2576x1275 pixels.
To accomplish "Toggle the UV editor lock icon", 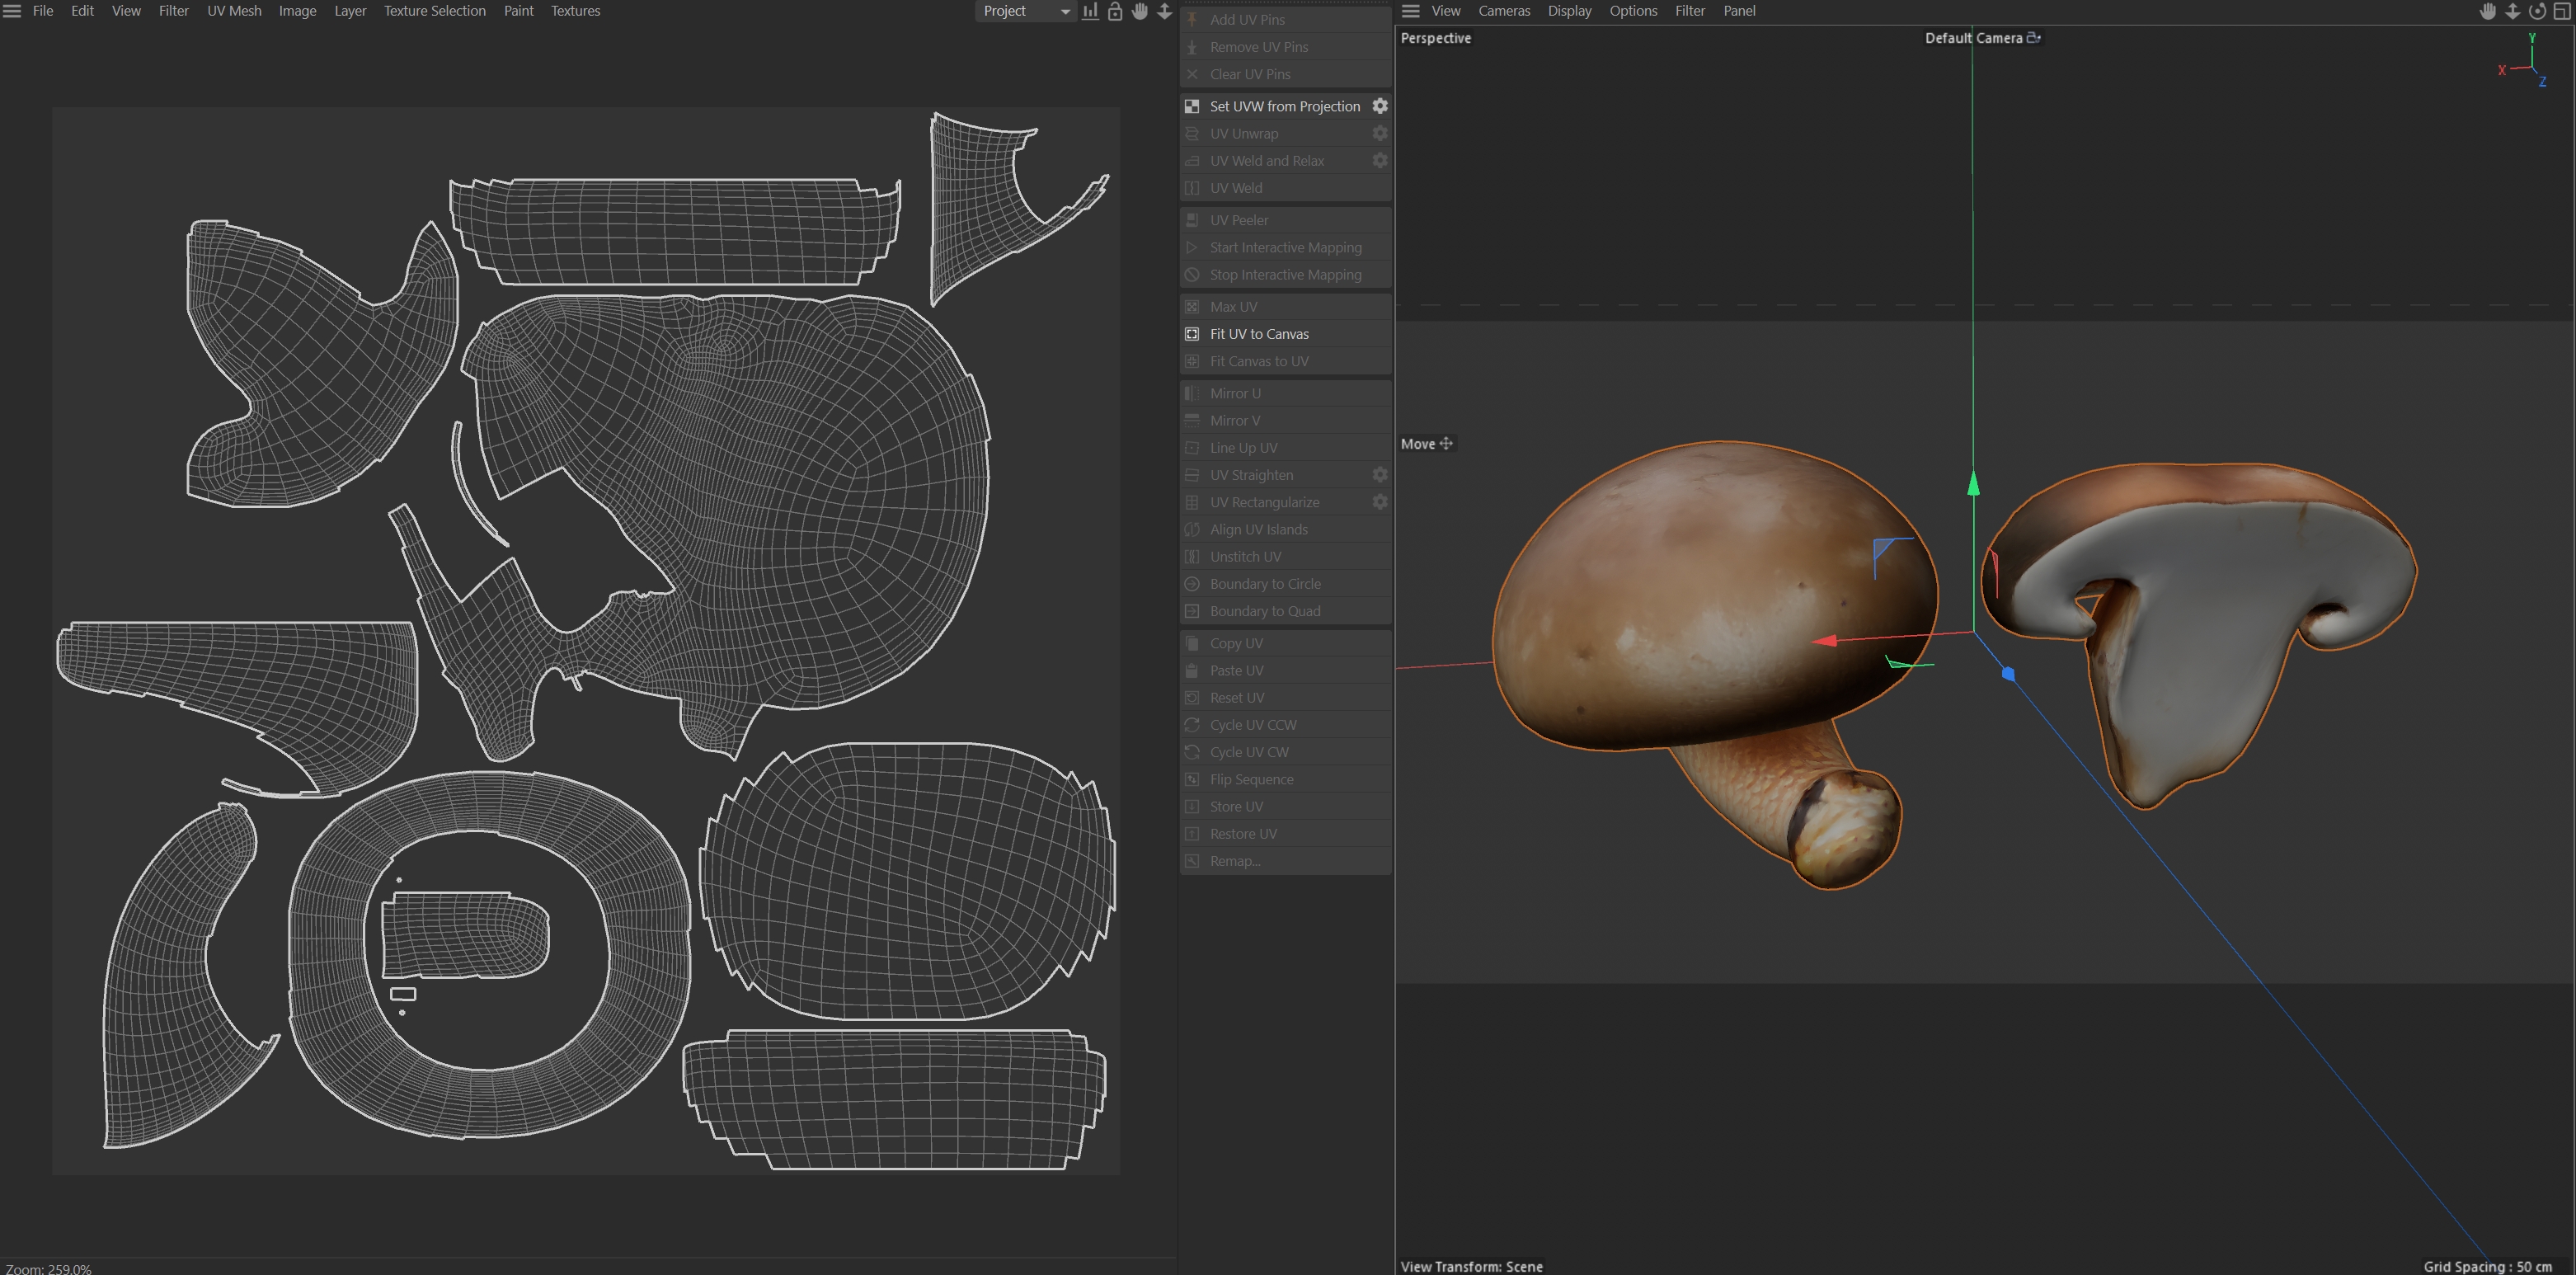I will pos(1115,11).
